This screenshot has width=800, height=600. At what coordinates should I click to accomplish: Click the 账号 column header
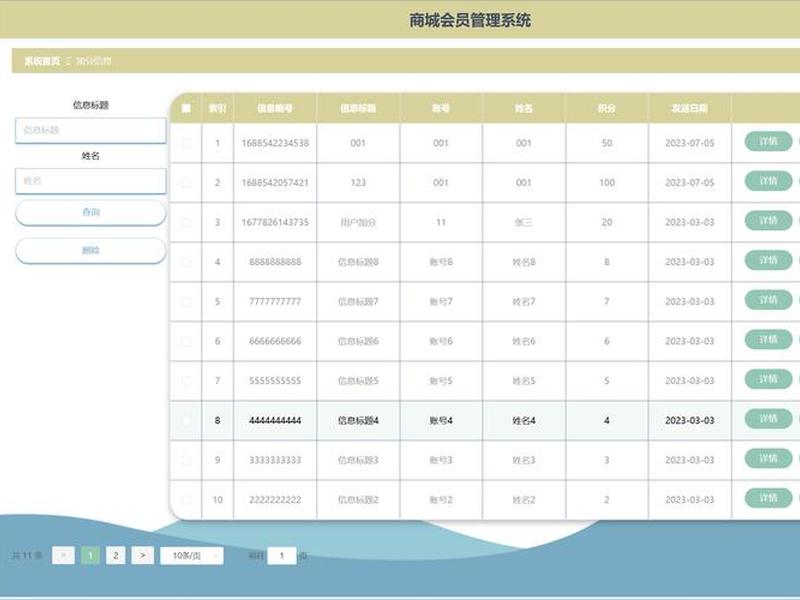click(x=441, y=108)
